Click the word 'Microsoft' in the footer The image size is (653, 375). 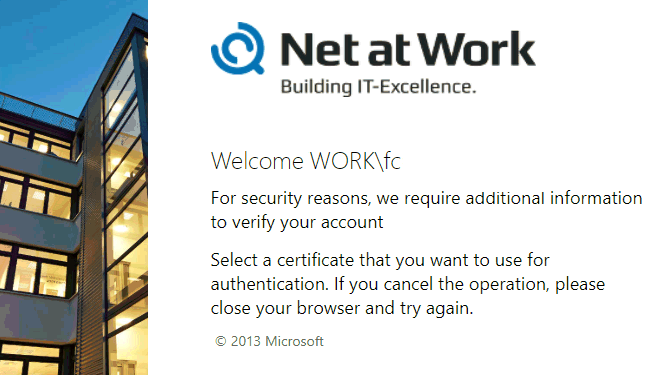click(x=294, y=342)
